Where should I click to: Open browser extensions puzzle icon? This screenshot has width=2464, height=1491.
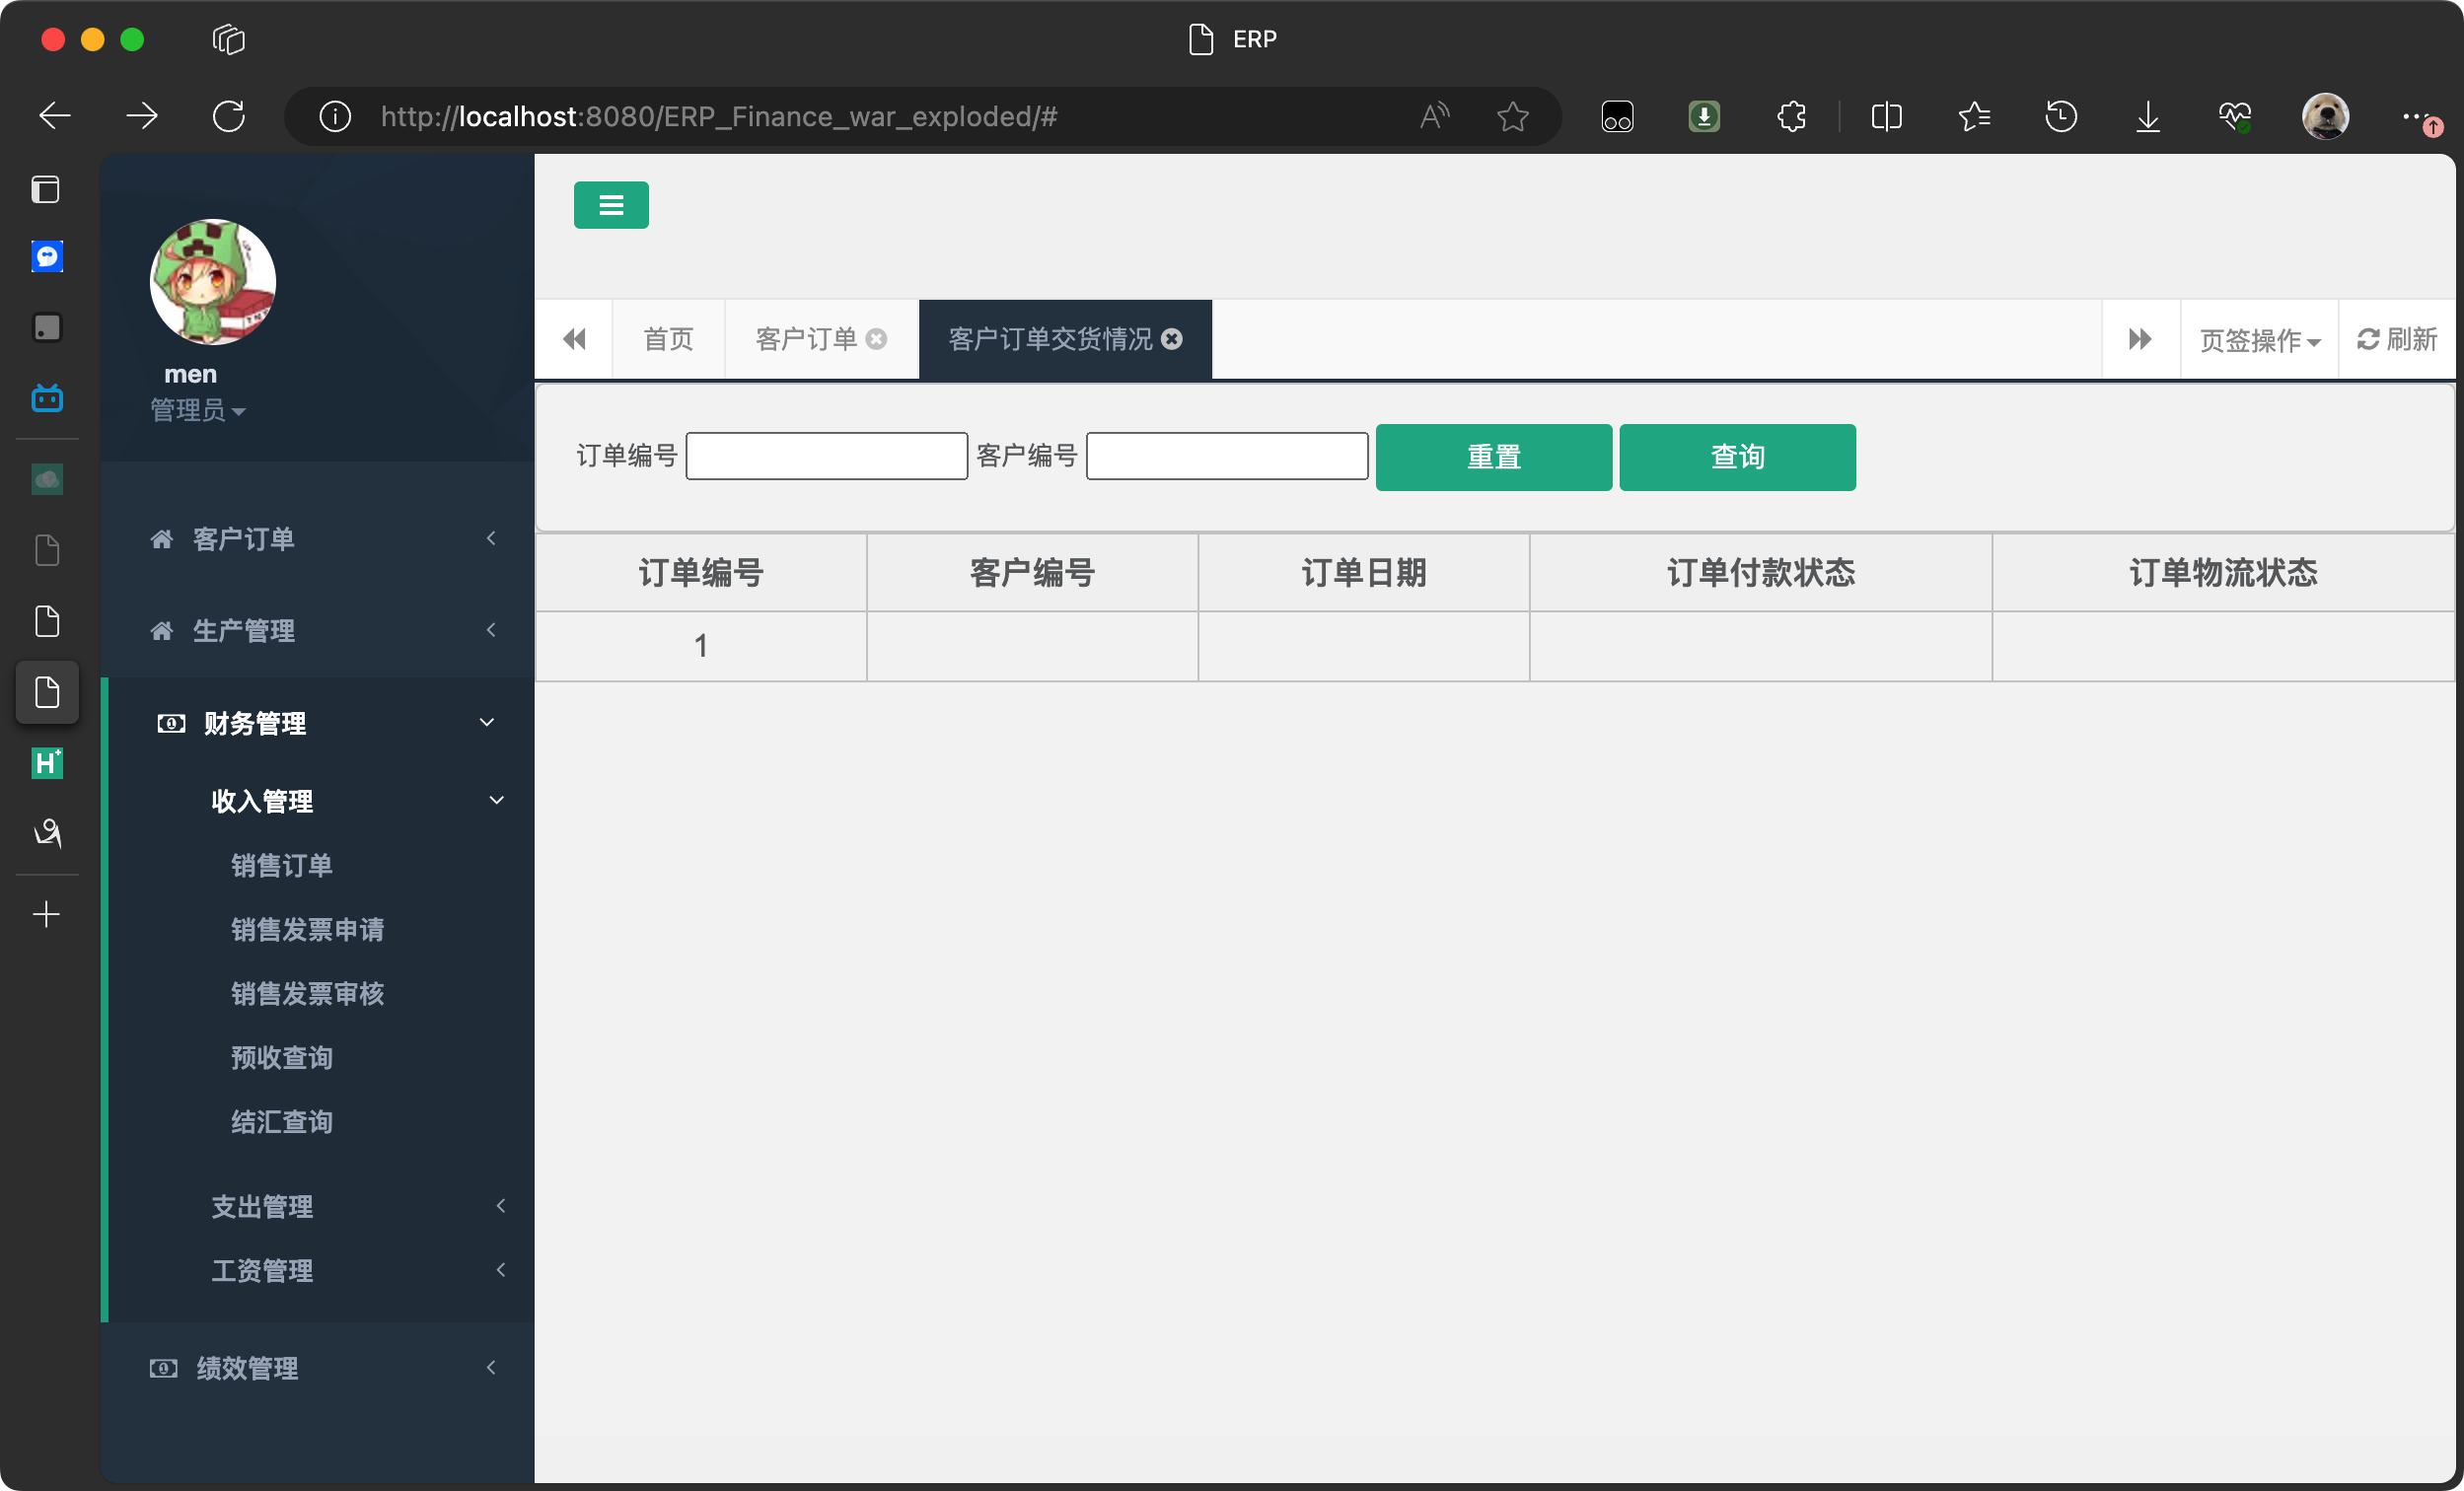(1791, 117)
